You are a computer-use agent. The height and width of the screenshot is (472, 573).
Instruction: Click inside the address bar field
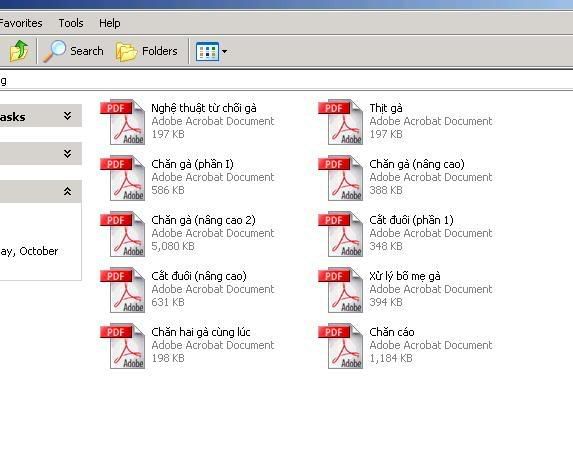pos(286,81)
